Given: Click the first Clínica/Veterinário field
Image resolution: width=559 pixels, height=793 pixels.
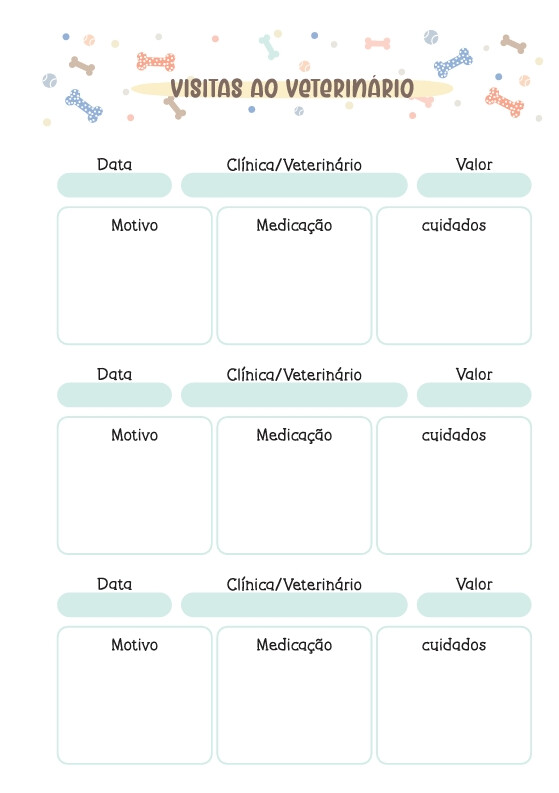Looking at the screenshot, I should click(x=294, y=185).
